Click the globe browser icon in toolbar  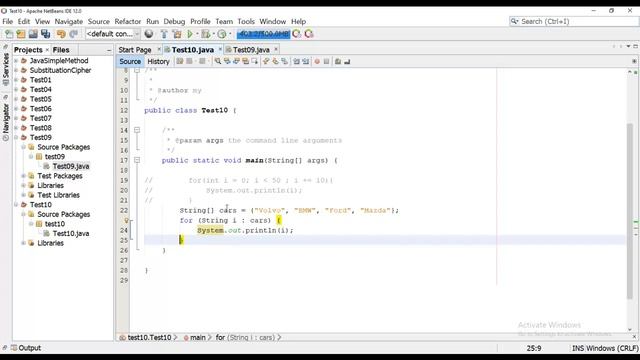click(149, 34)
